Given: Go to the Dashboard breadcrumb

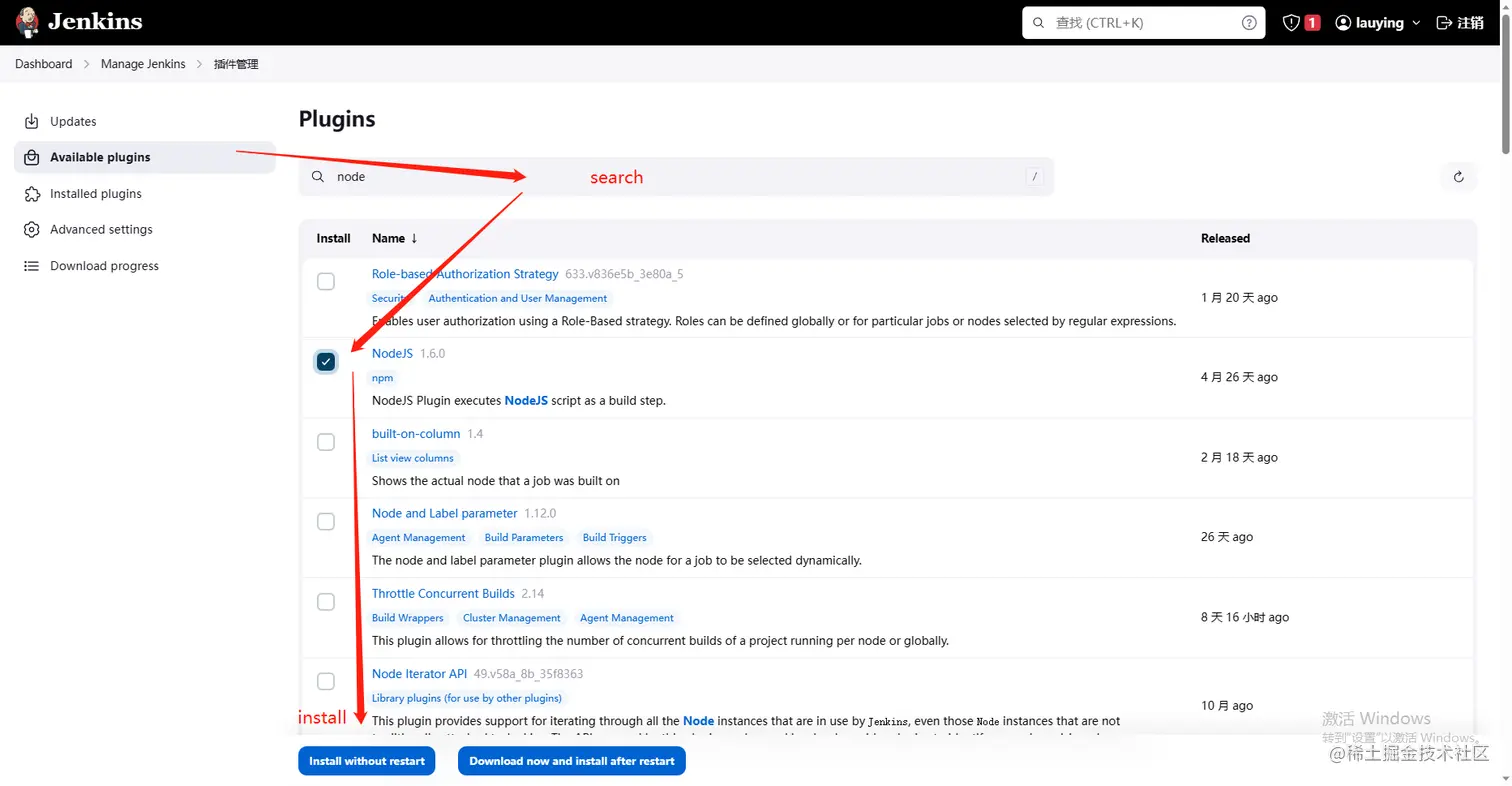Looking at the screenshot, I should click(x=44, y=64).
